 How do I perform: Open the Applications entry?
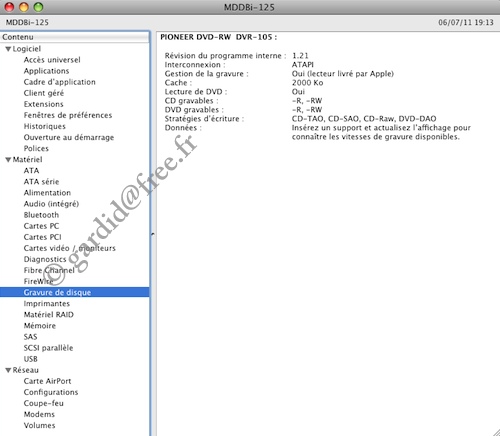click(46, 71)
